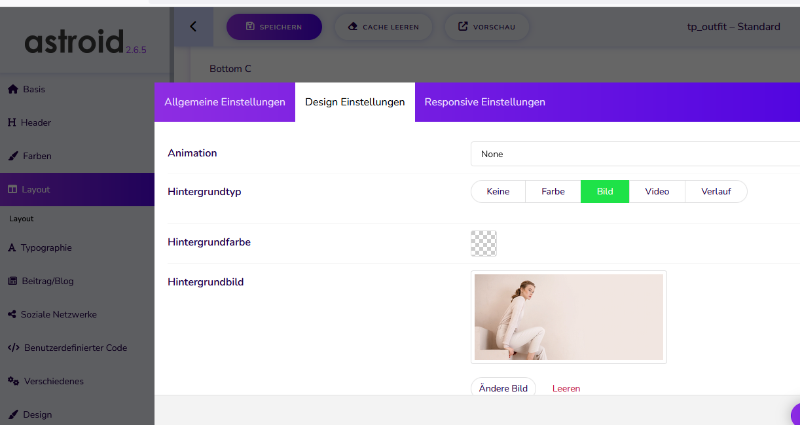Click the tp_outfit – Standard title
The height and width of the screenshot is (425, 800).
click(x=733, y=27)
